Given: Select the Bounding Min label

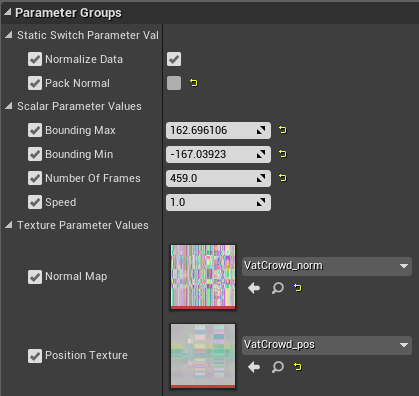Looking at the screenshot, I should tap(79, 154).
